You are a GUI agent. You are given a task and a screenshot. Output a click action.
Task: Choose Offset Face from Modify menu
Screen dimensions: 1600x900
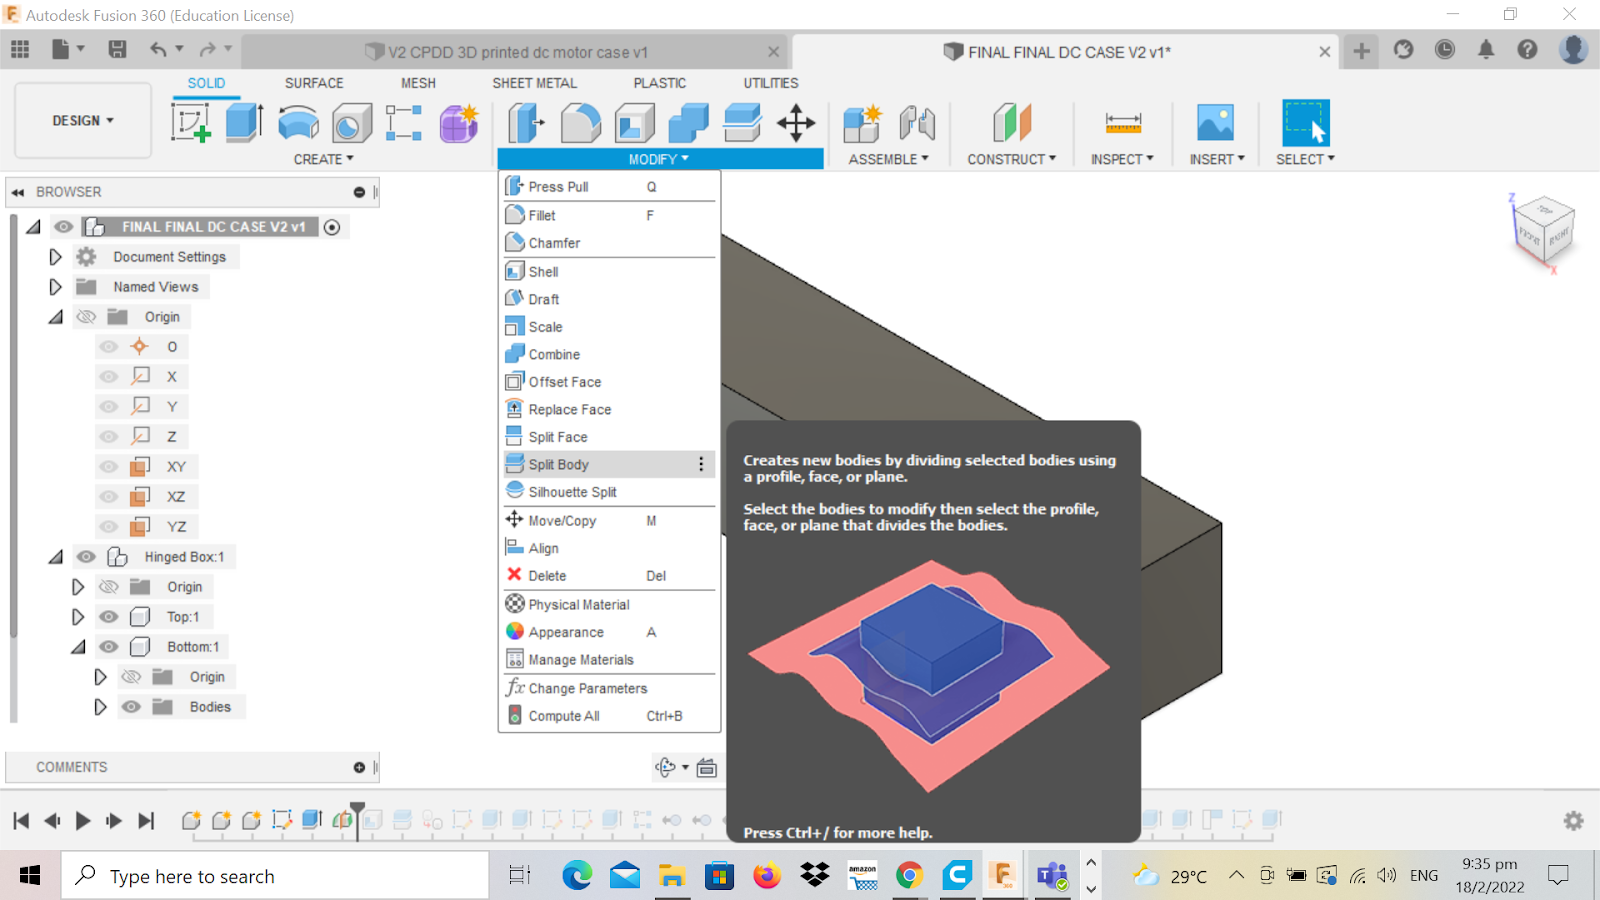point(609,382)
